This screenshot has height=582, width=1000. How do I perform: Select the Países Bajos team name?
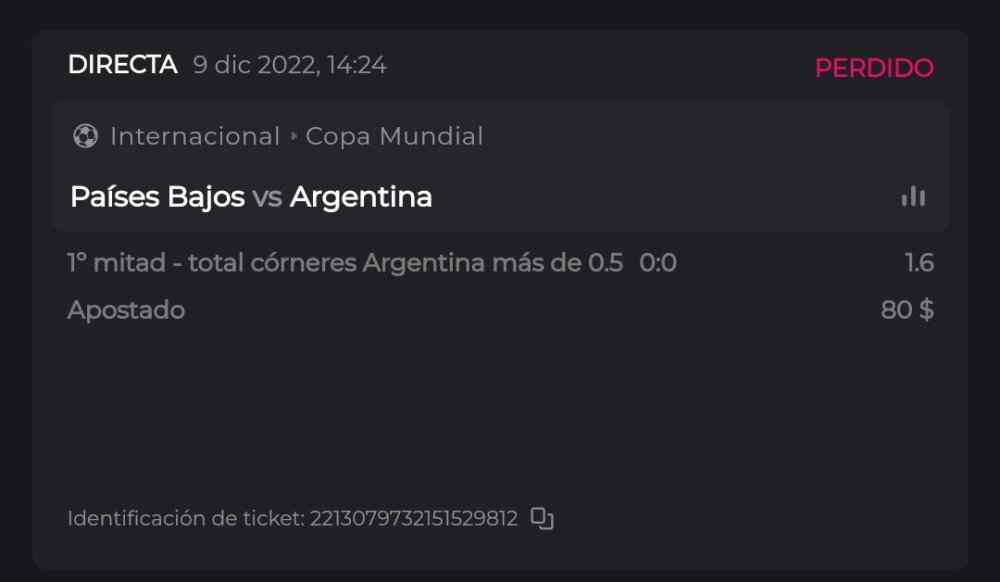pos(157,197)
